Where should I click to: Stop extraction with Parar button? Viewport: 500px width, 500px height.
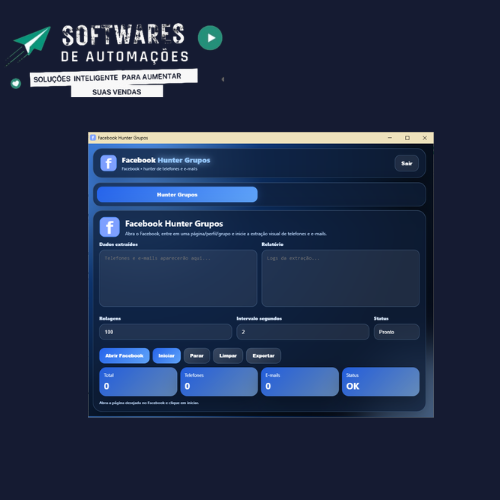[x=197, y=356]
